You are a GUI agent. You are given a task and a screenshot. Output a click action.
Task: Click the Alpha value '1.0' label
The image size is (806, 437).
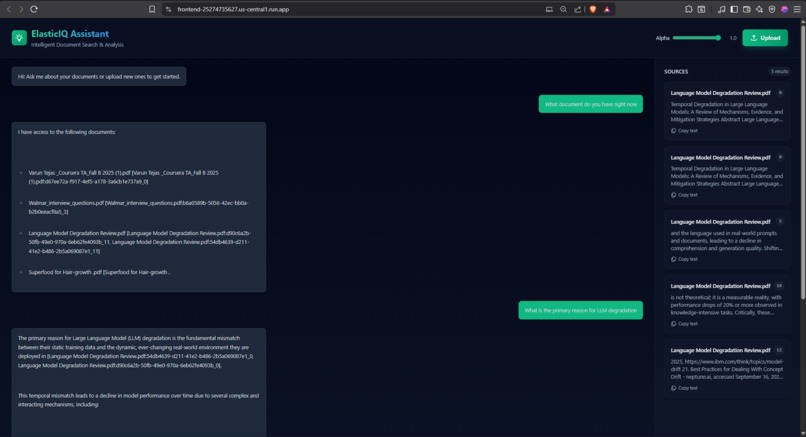[x=733, y=38]
